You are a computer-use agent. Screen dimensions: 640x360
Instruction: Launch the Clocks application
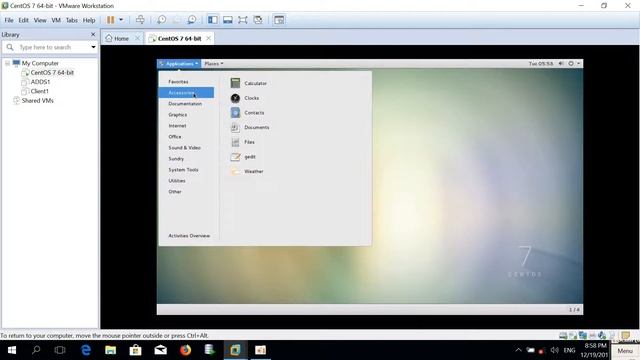[x=245, y=98]
